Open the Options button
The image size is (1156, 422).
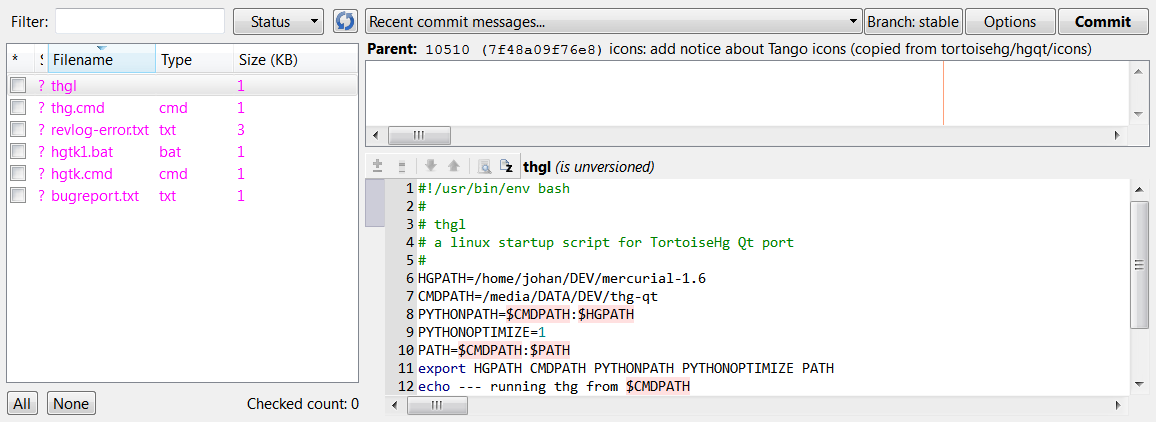tap(1009, 21)
